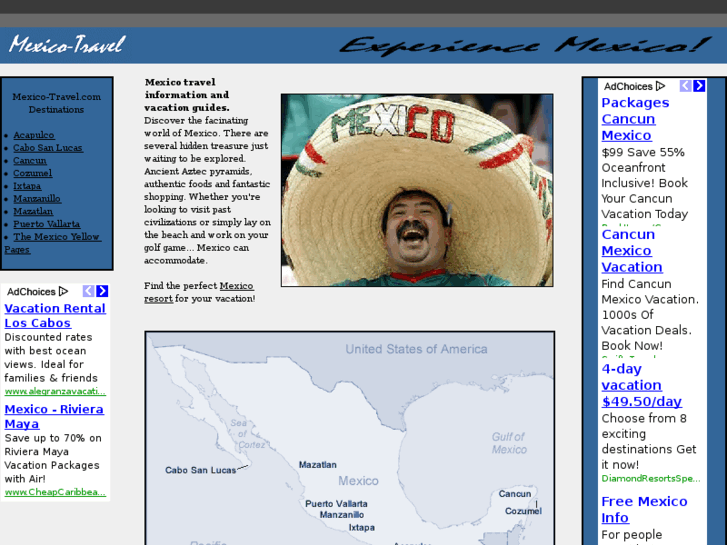Click the Experience Mexico! banner graphic

[525, 45]
